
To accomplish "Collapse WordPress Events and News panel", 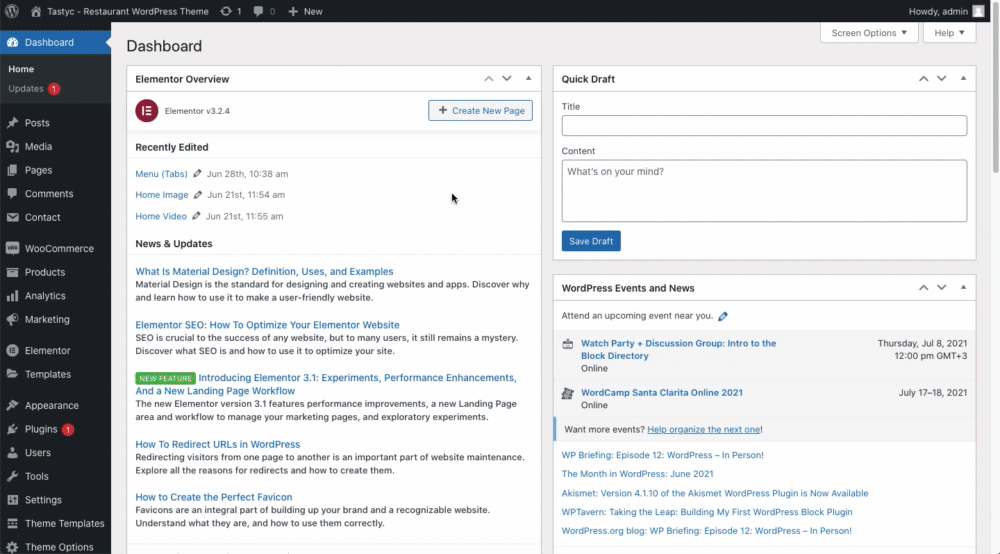I will point(963,288).
